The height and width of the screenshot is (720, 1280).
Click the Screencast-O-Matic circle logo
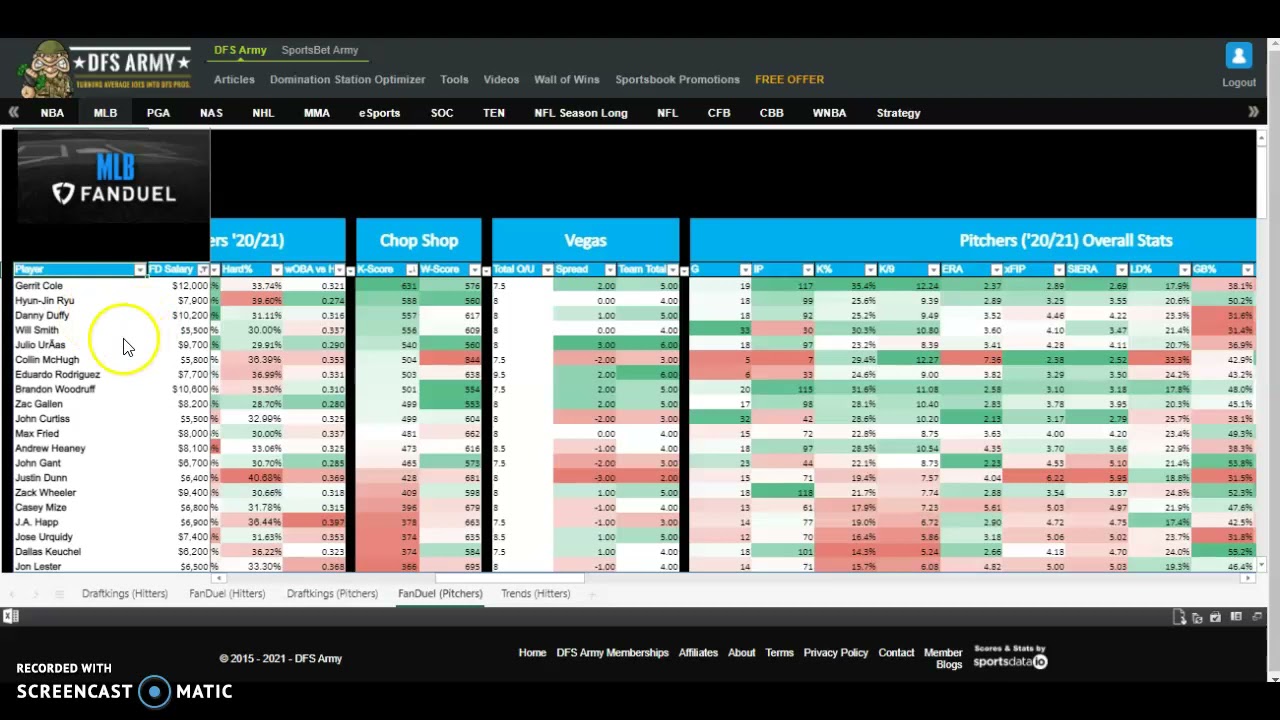point(154,691)
